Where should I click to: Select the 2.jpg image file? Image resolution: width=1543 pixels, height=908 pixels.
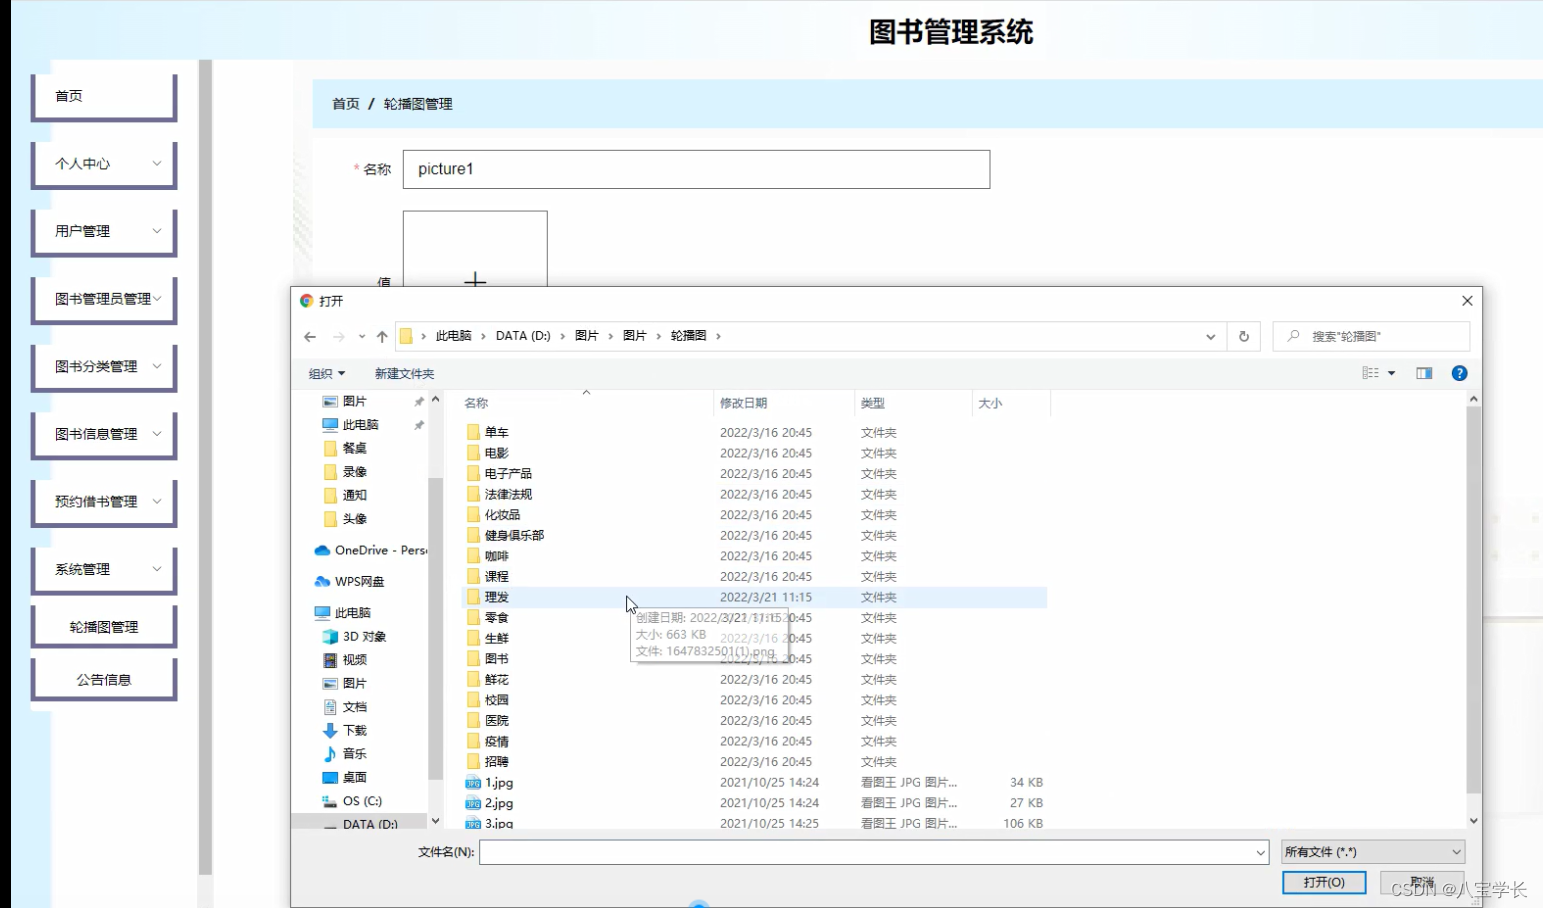pyautogui.click(x=497, y=803)
